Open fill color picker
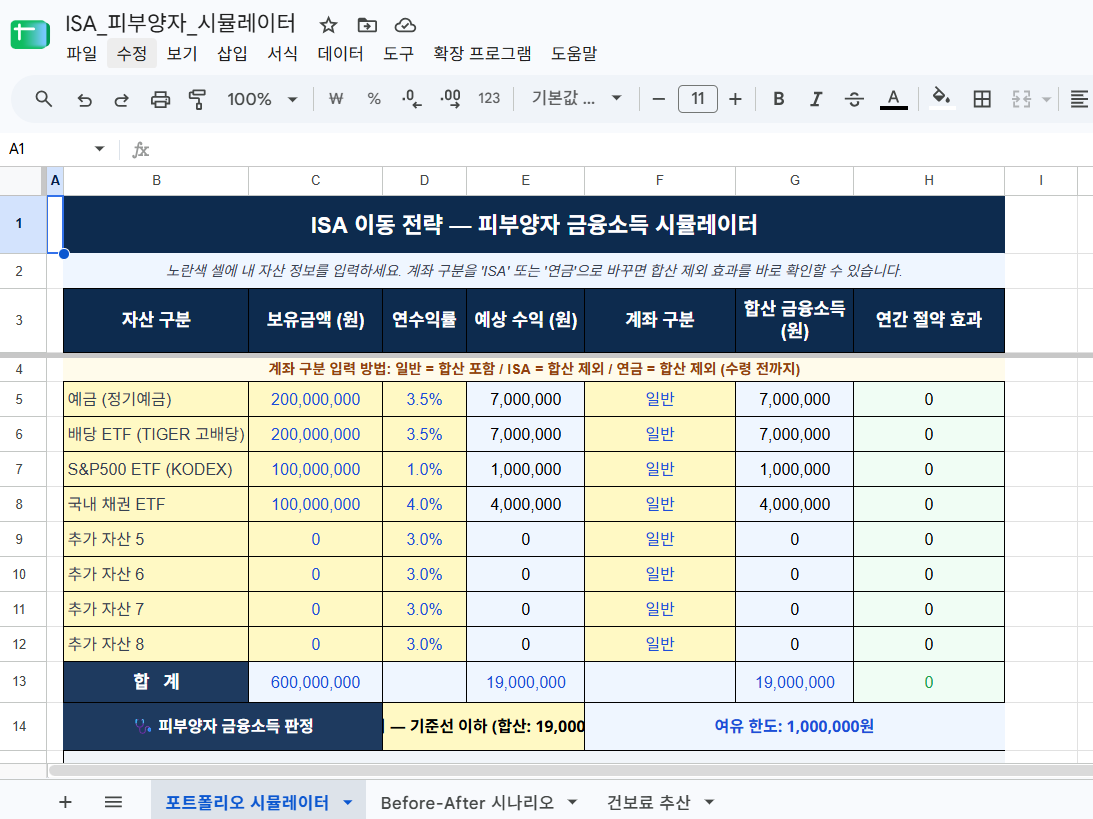This screenshot has width=1093, height=819. click(x=942, y=98)
